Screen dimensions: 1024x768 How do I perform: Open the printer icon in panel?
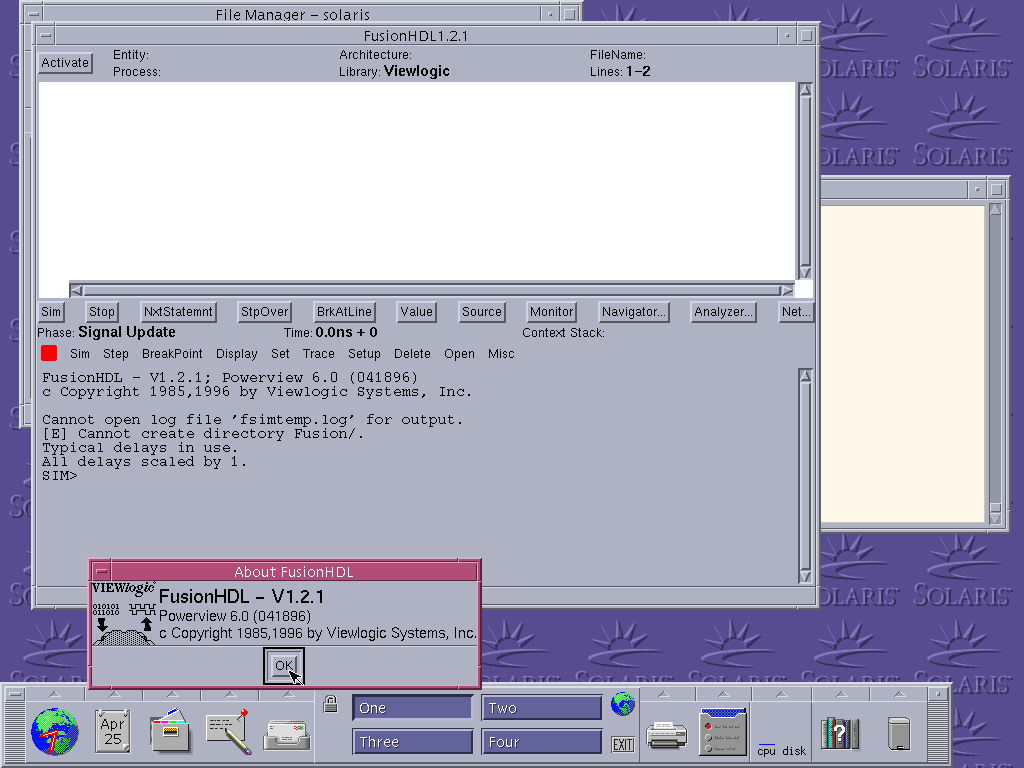pyautogui.click(x=666, y=735)
